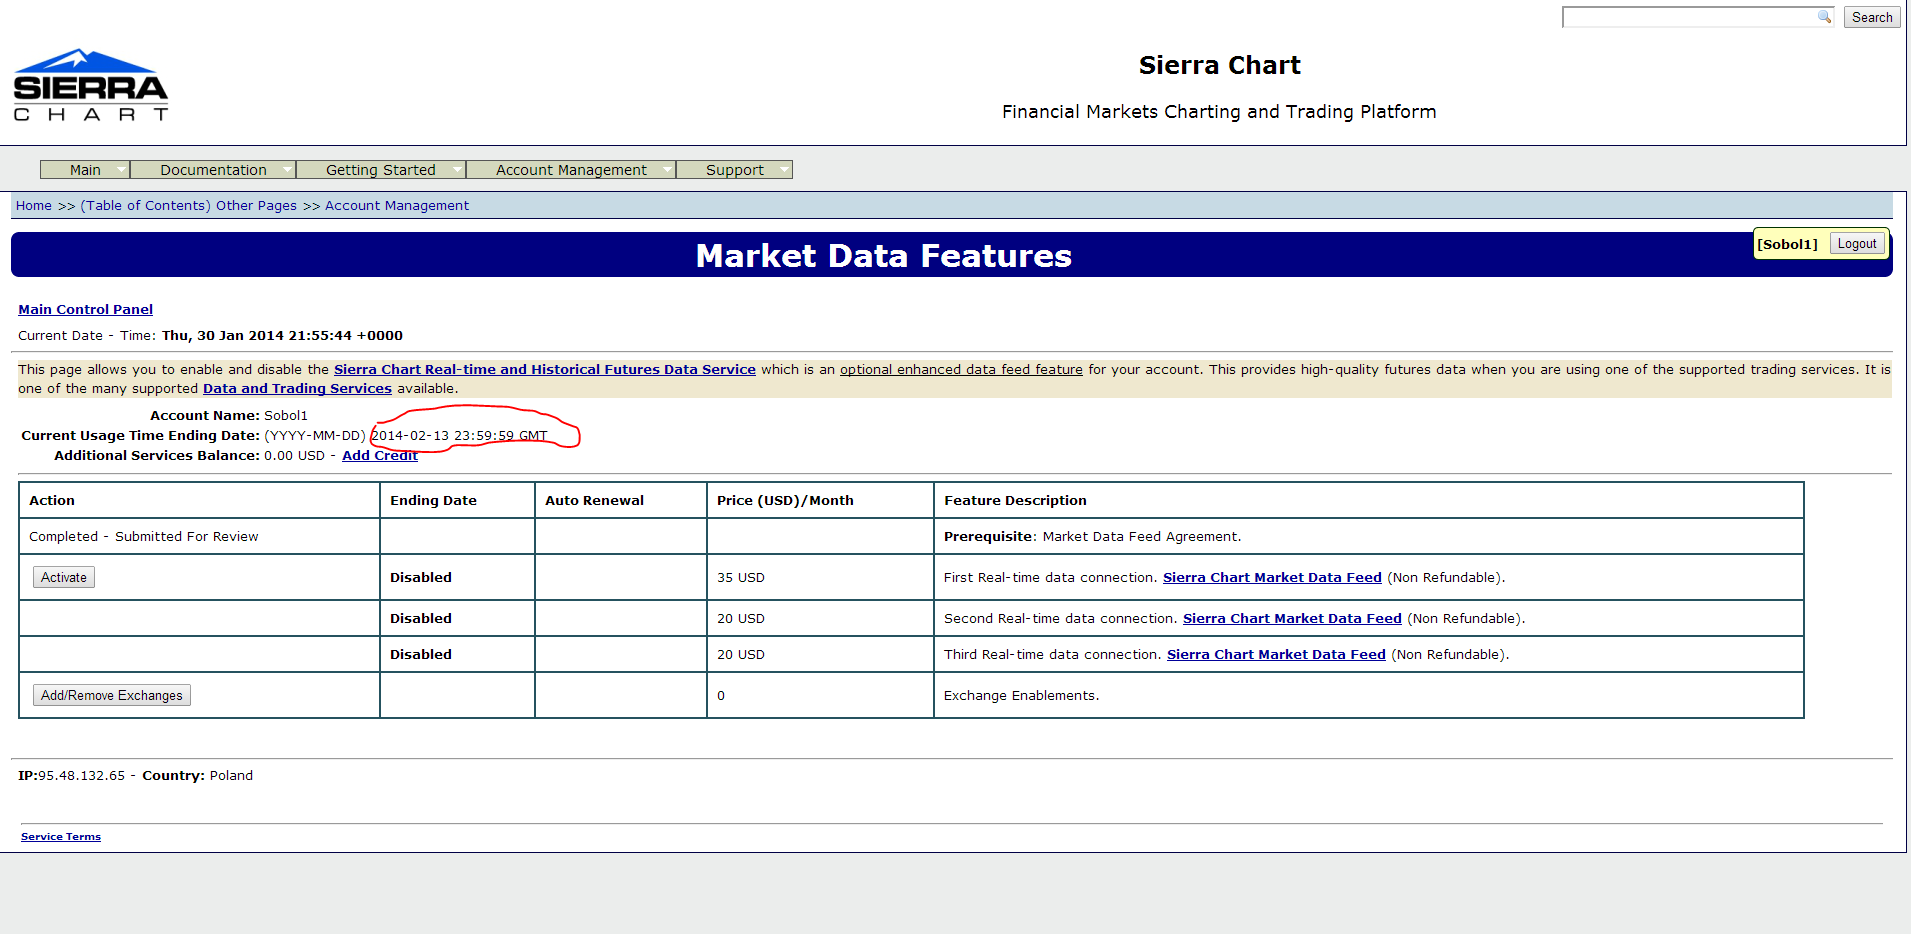Open the Support menu

[734, 170]
